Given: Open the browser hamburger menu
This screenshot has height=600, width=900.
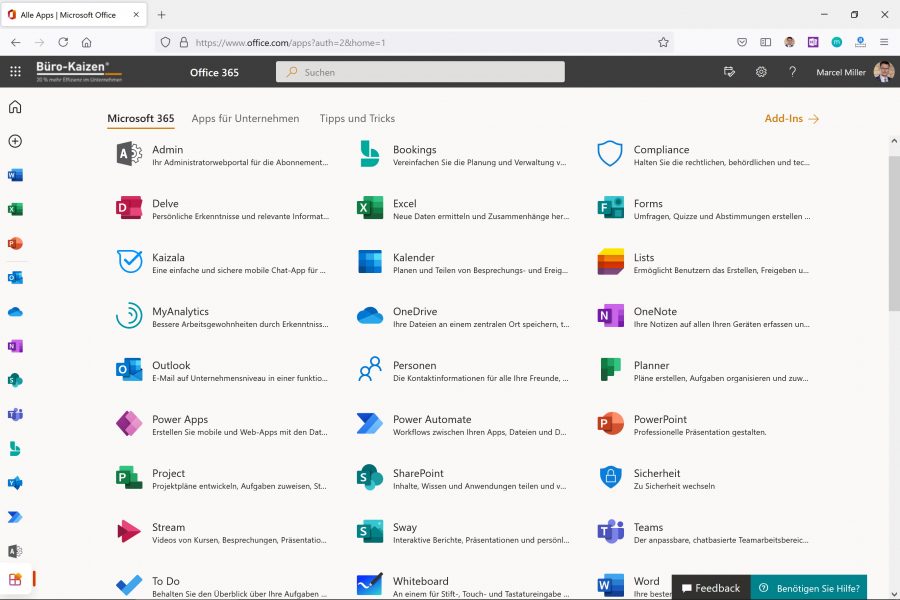Looking at the screenshot, I should click(884, 42).
